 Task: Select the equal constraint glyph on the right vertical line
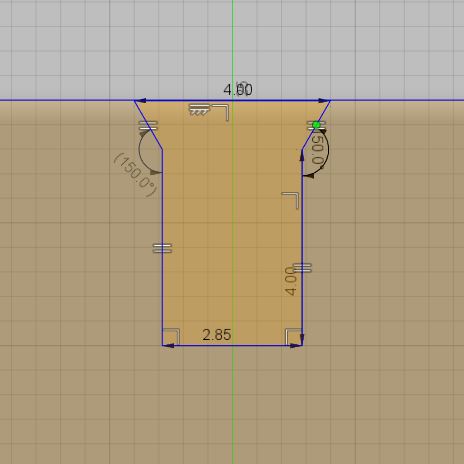302,268
